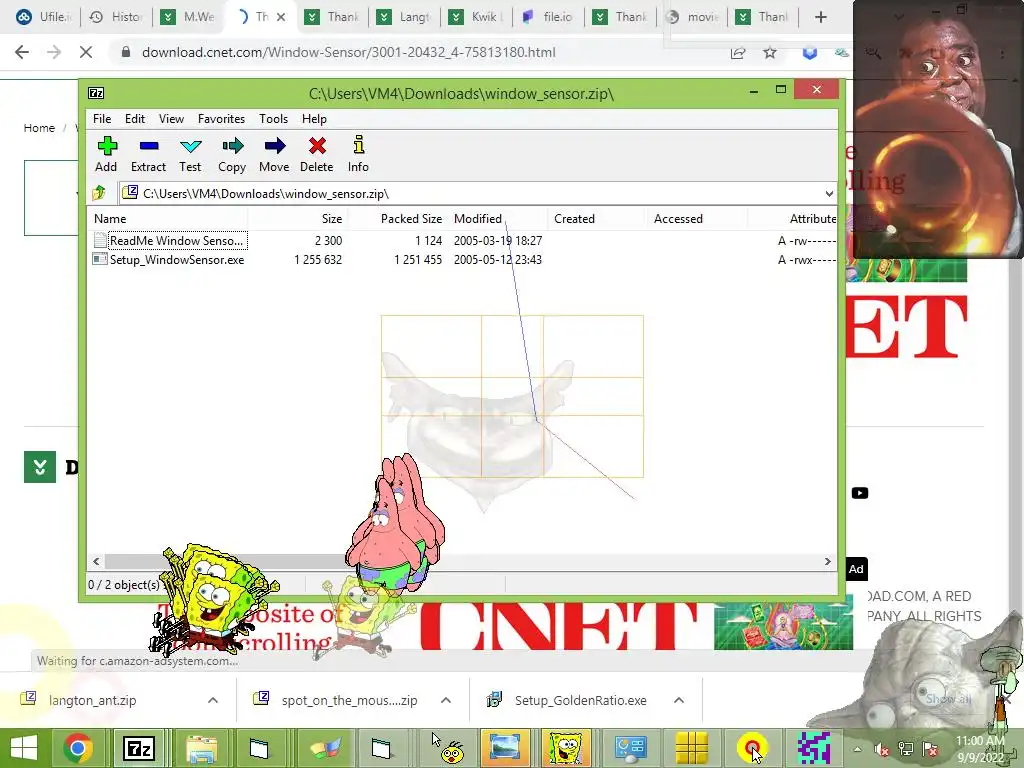
Task: Click SpongeBob app icon in taskbar
Action: [566, 748]
